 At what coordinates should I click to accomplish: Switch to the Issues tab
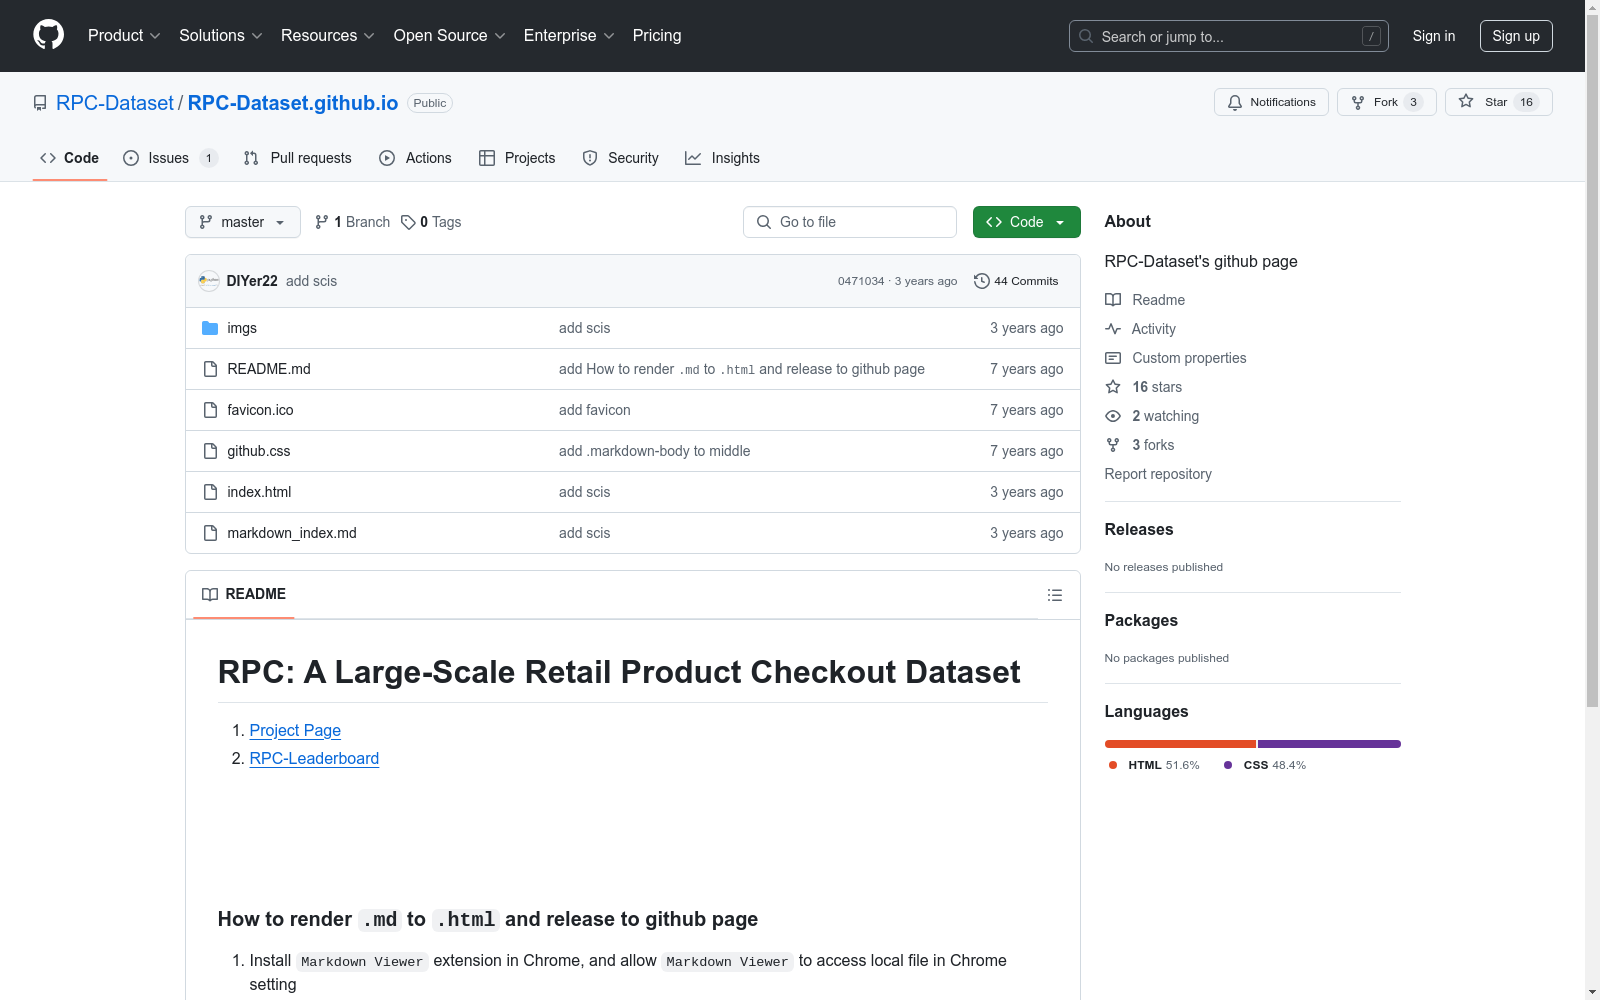click(170, 158)
